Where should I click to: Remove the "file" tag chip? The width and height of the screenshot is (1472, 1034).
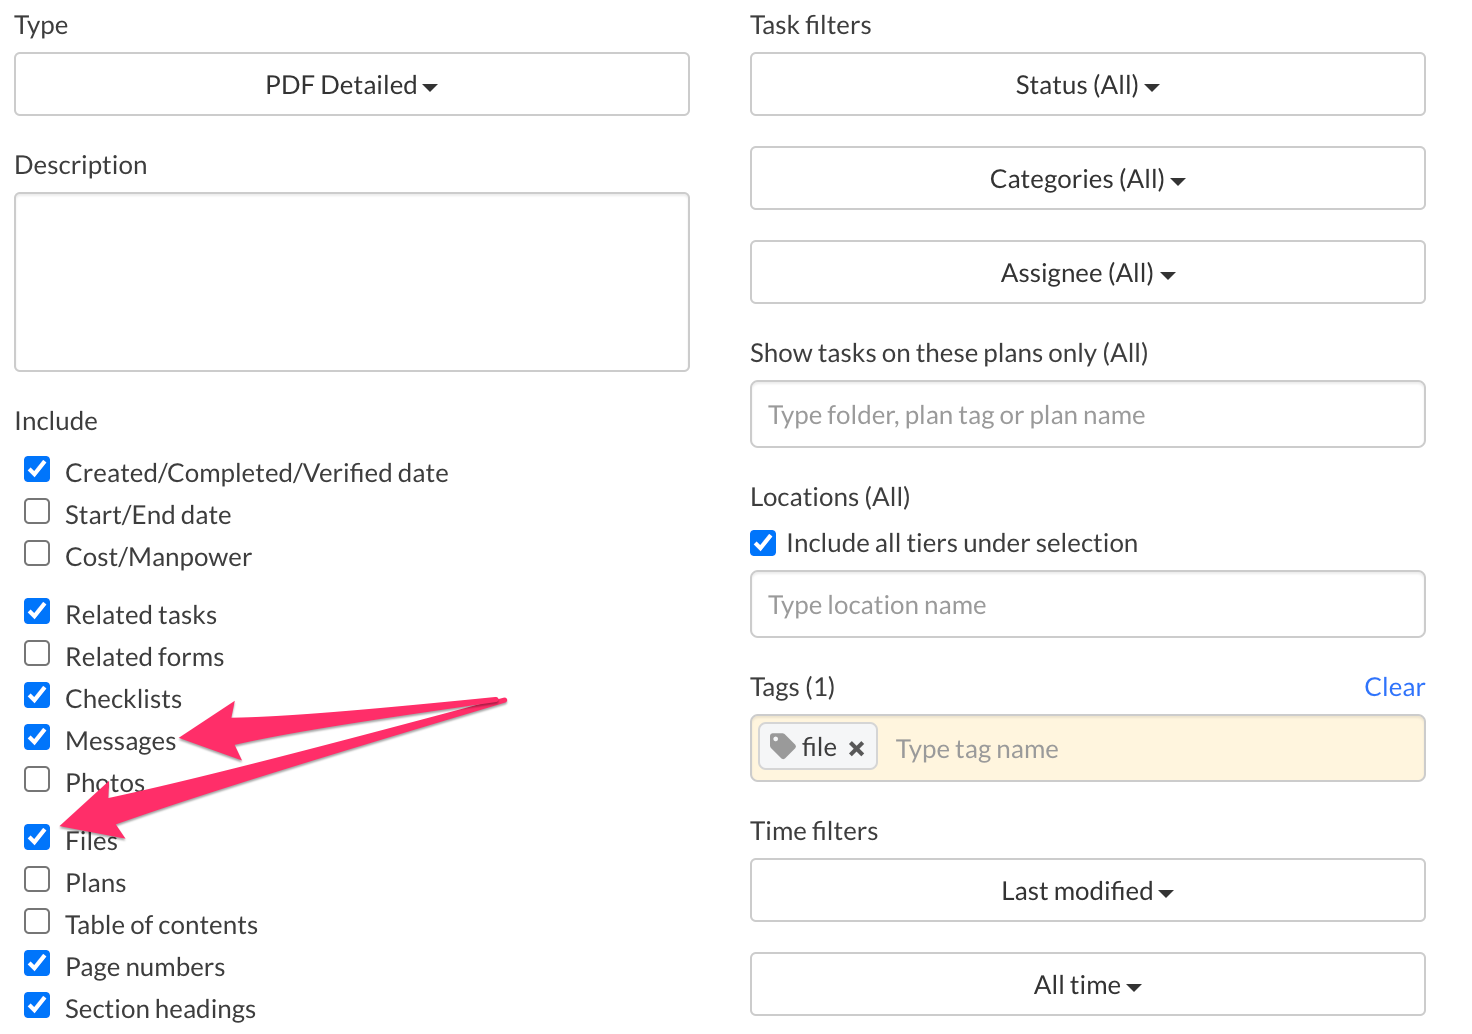pyautogui.click(x=856, y=747)
